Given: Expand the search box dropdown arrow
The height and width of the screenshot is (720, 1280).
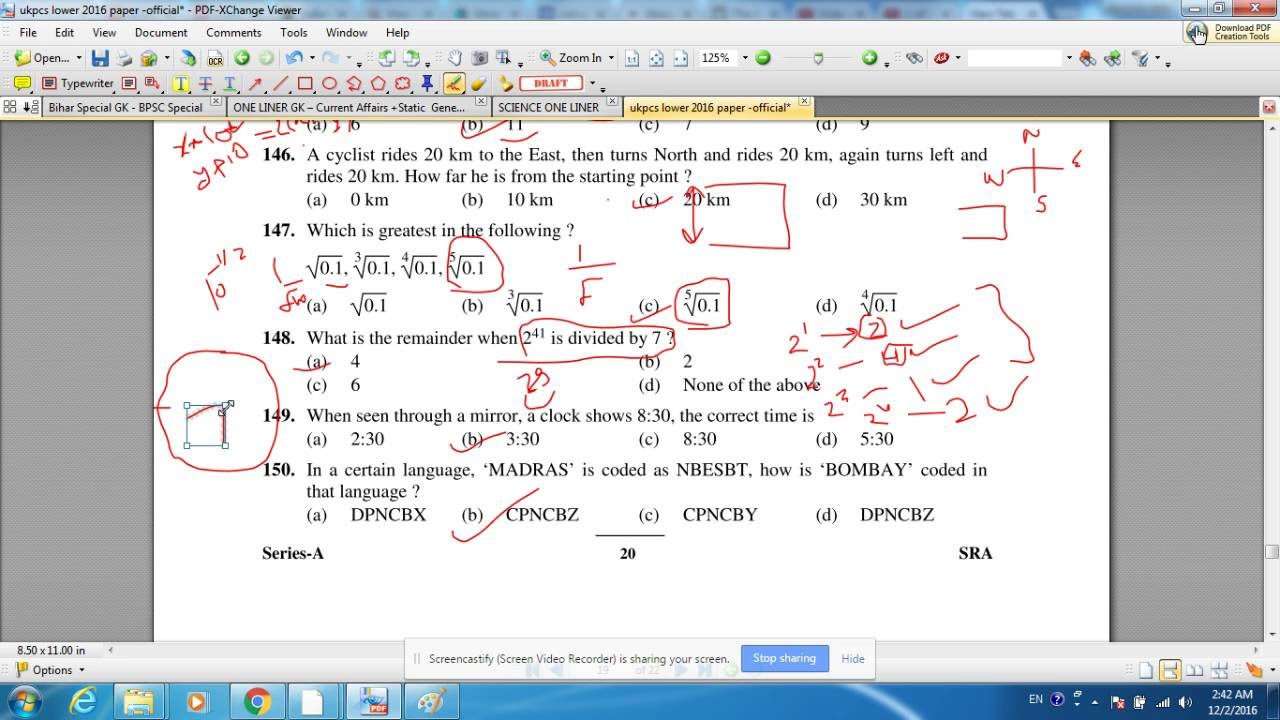Looking at the screenshot, I should [1069, 58].
